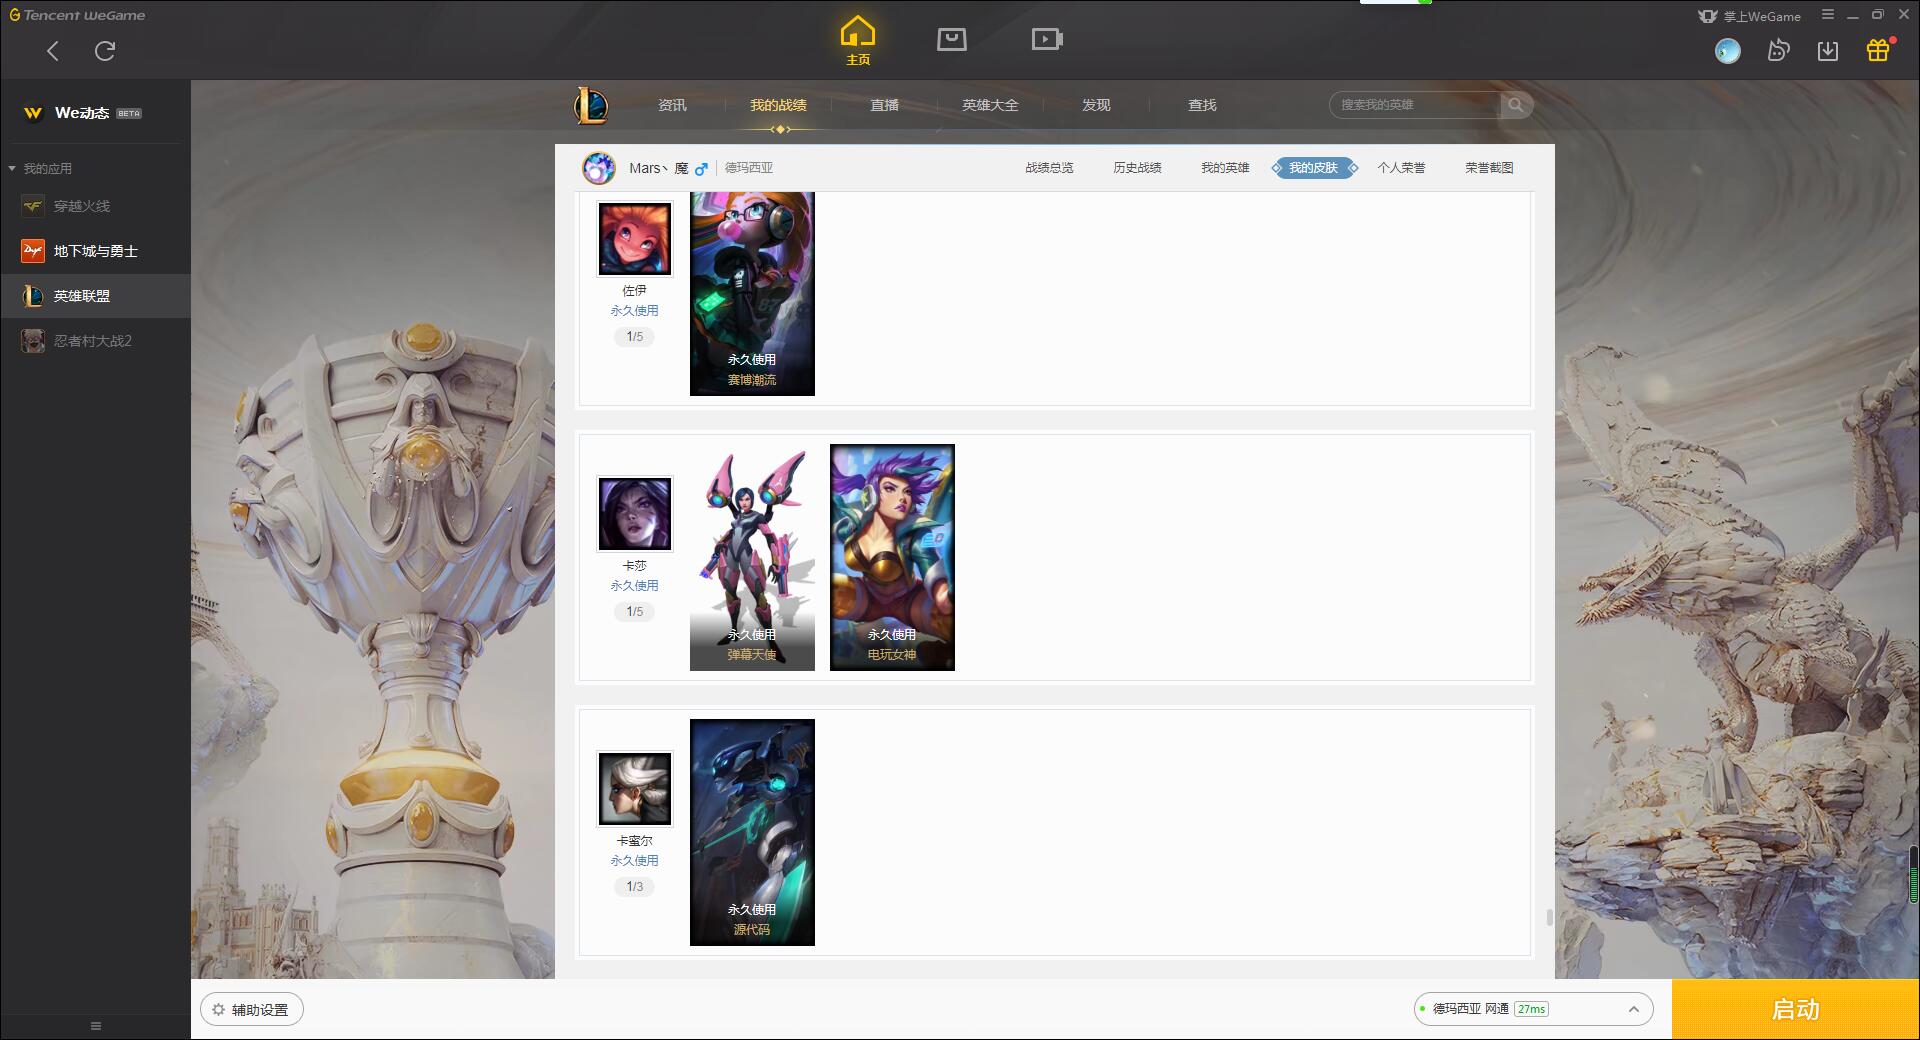Click 永久使用 label under 卡蜜尔 name

[x=635, y=861]
